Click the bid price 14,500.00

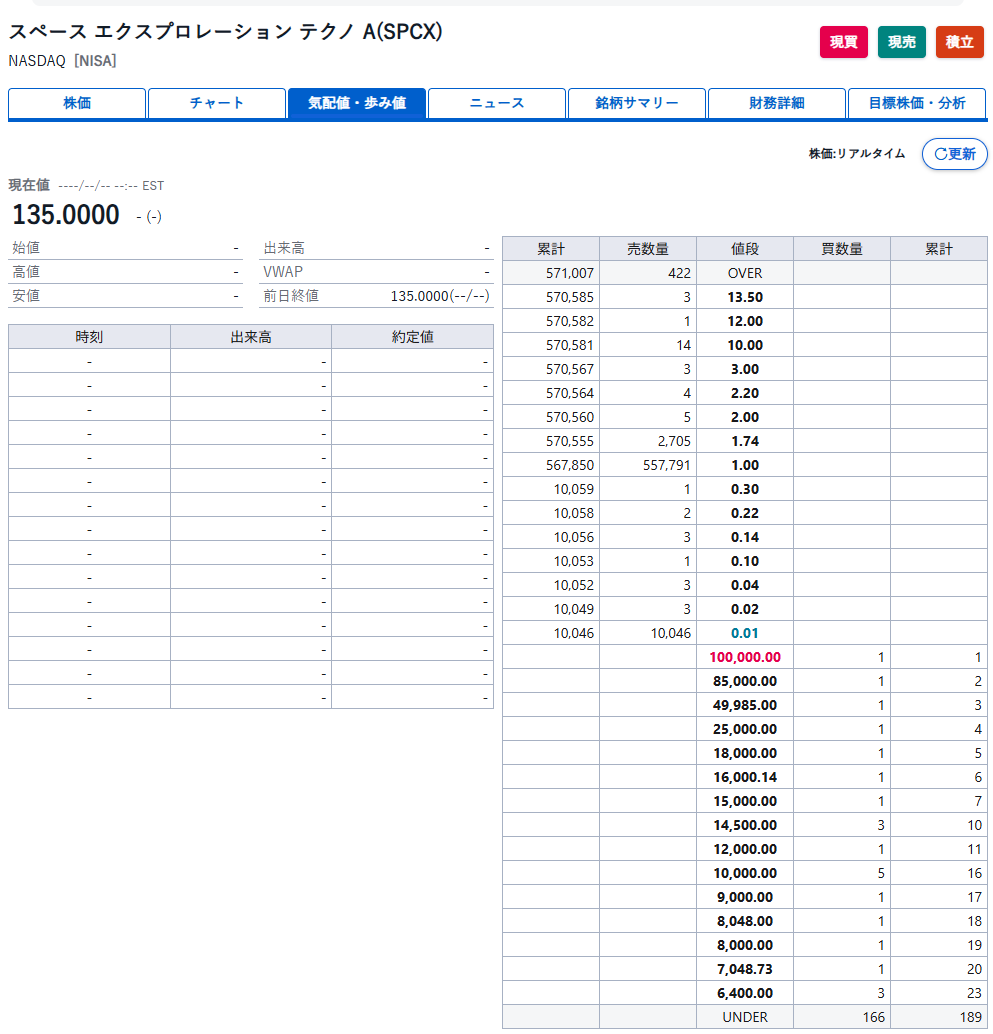tap(745, 826)
